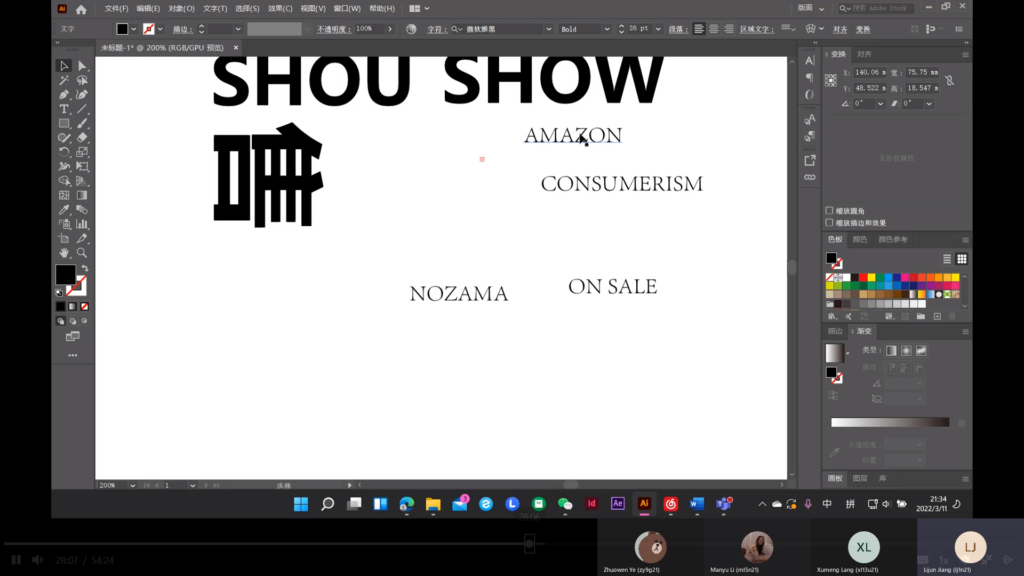Select the Hand tool
This screenshot has height=576, width=1024.
[64, 253]
